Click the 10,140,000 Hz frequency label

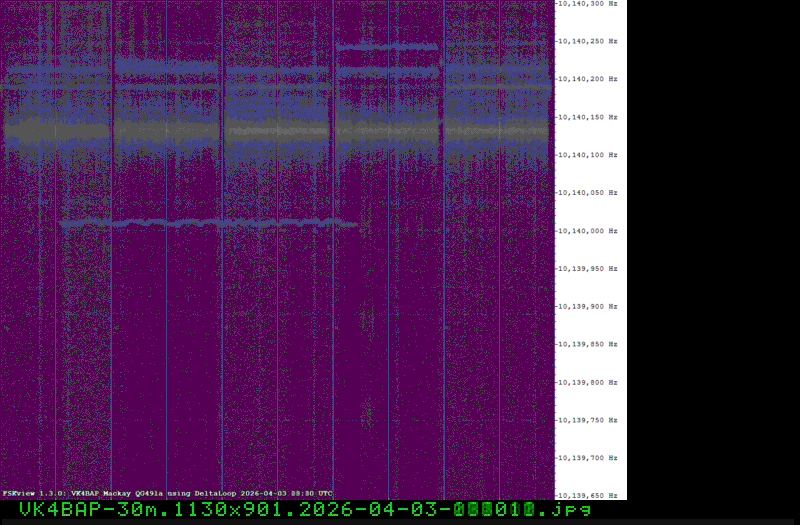(588, 231)
